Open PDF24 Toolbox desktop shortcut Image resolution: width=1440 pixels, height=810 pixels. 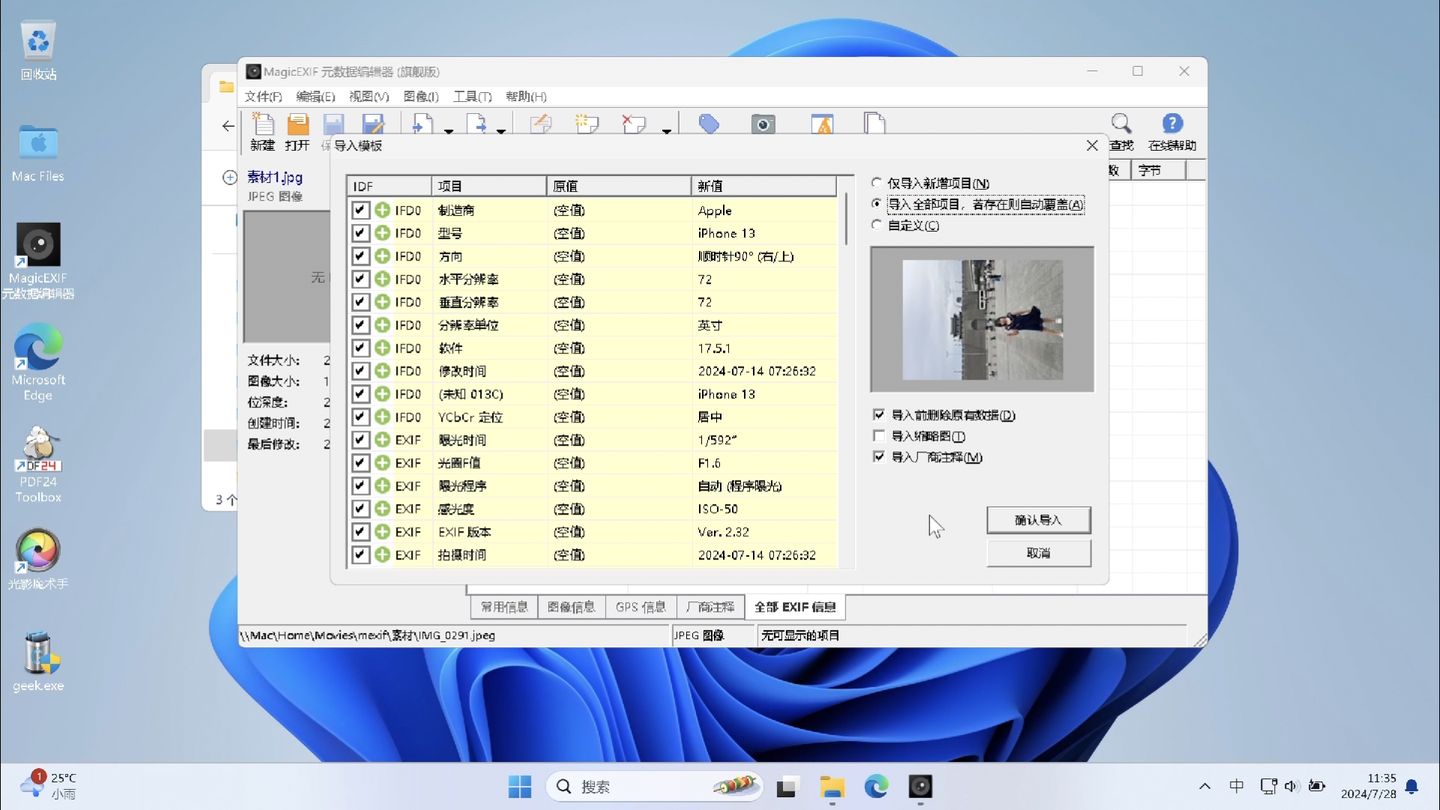[x=38, y=465]
